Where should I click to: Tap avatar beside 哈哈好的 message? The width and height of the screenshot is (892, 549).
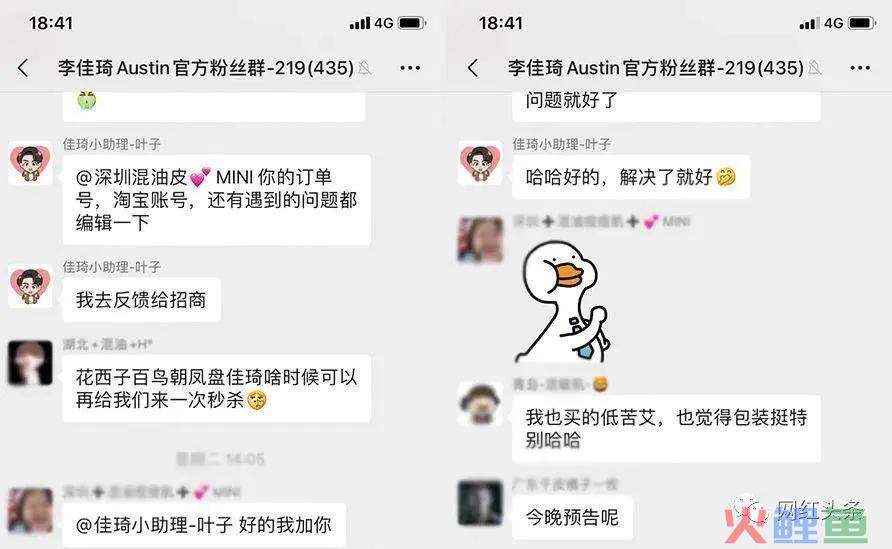[480, 163]
